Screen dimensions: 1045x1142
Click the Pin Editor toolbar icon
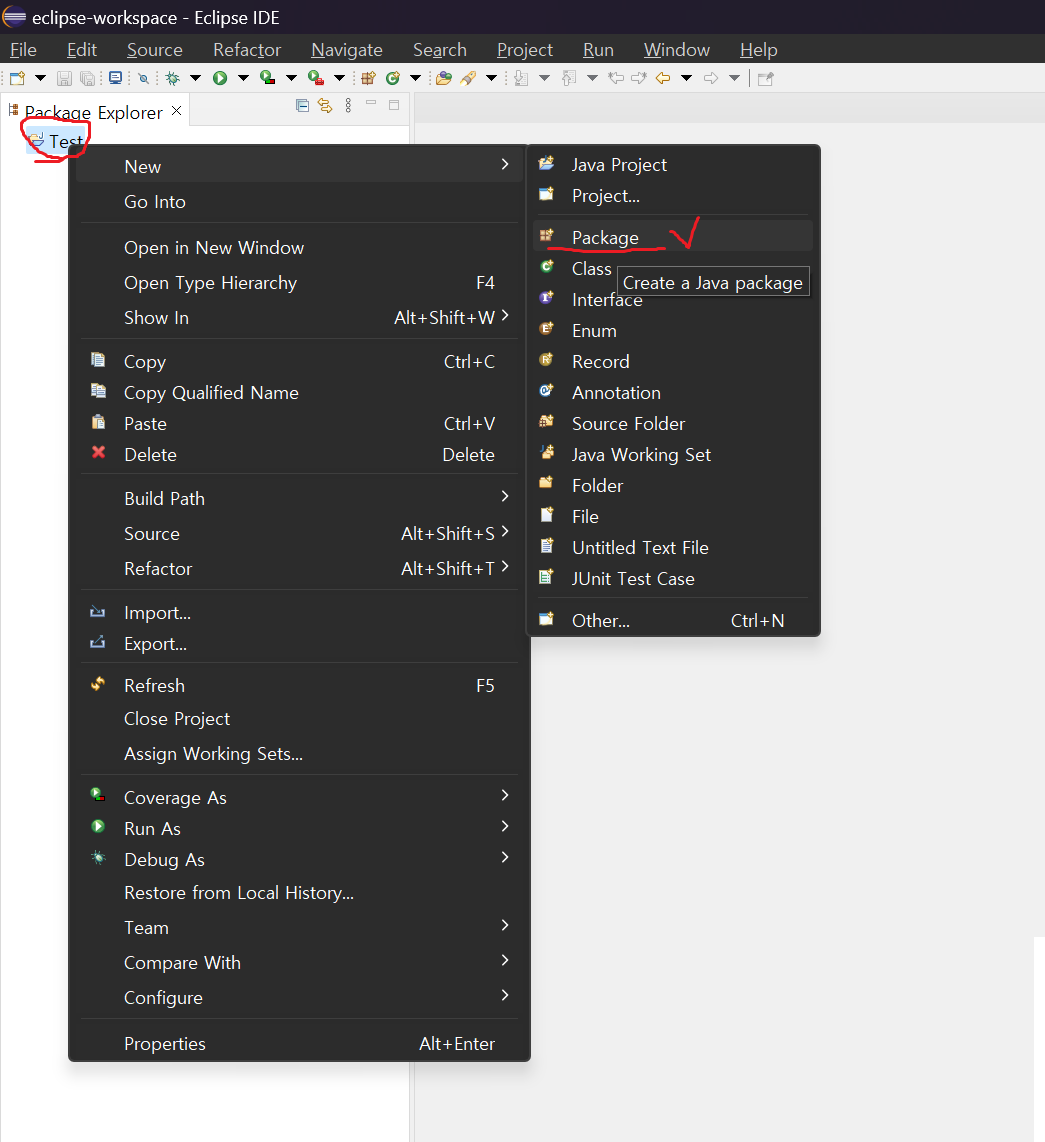(x=765, y=78)
